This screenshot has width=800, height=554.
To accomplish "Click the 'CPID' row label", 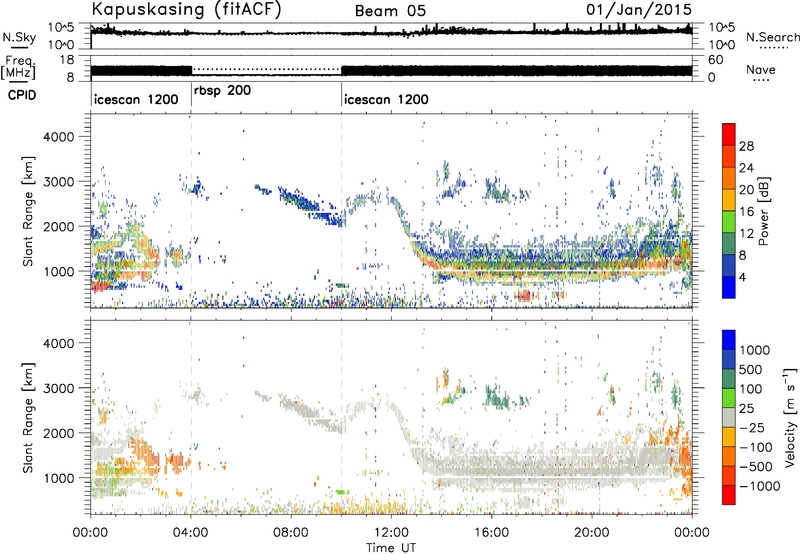I will [x=22, y=95].
